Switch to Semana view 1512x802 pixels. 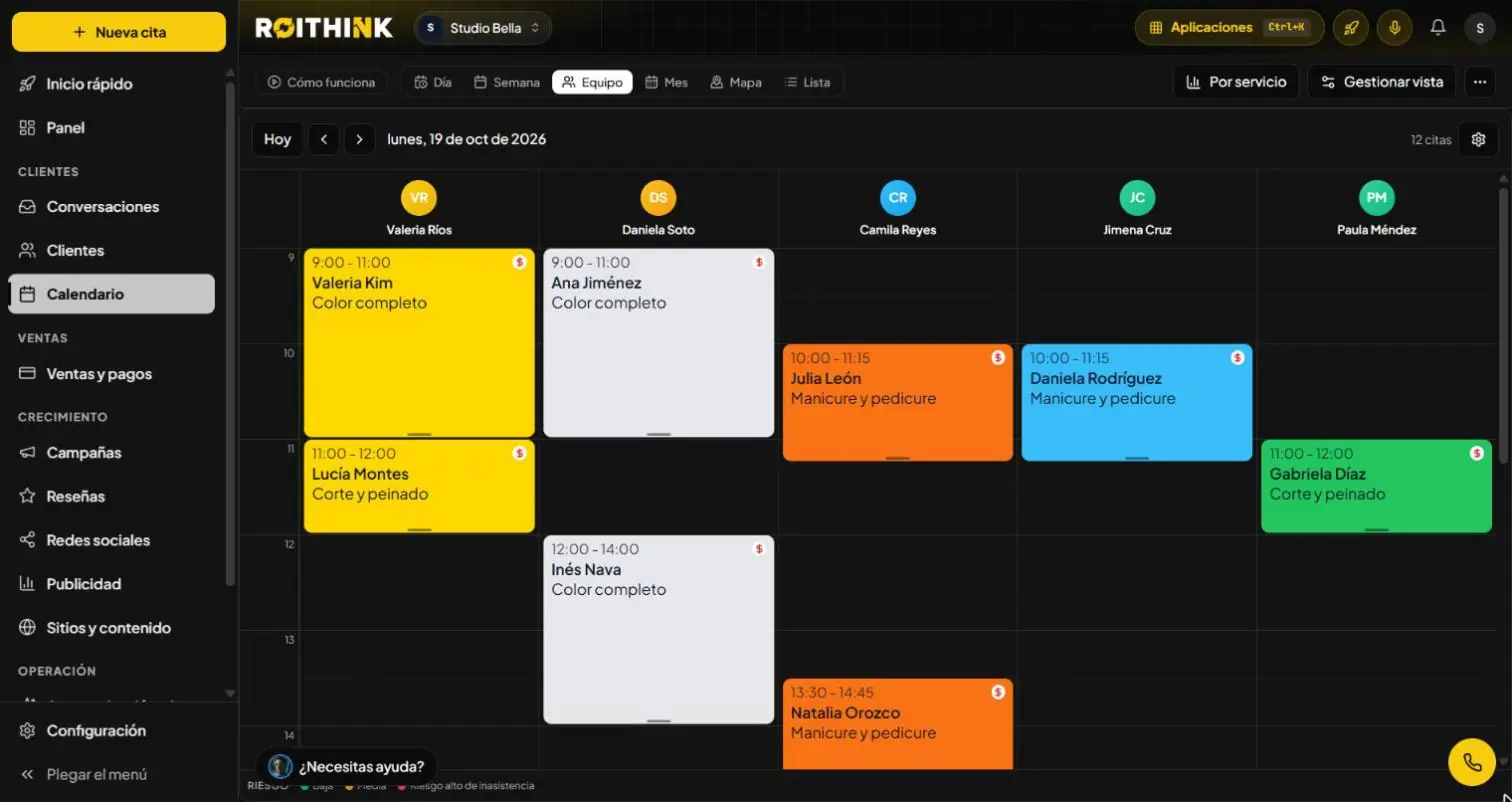(x=507, y=82)
